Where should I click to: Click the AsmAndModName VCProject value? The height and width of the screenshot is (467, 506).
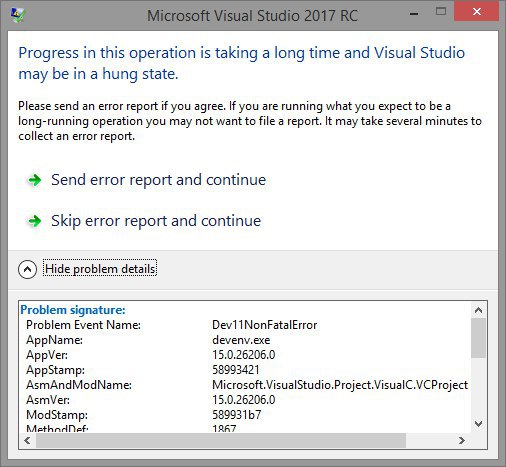point(340,385)
